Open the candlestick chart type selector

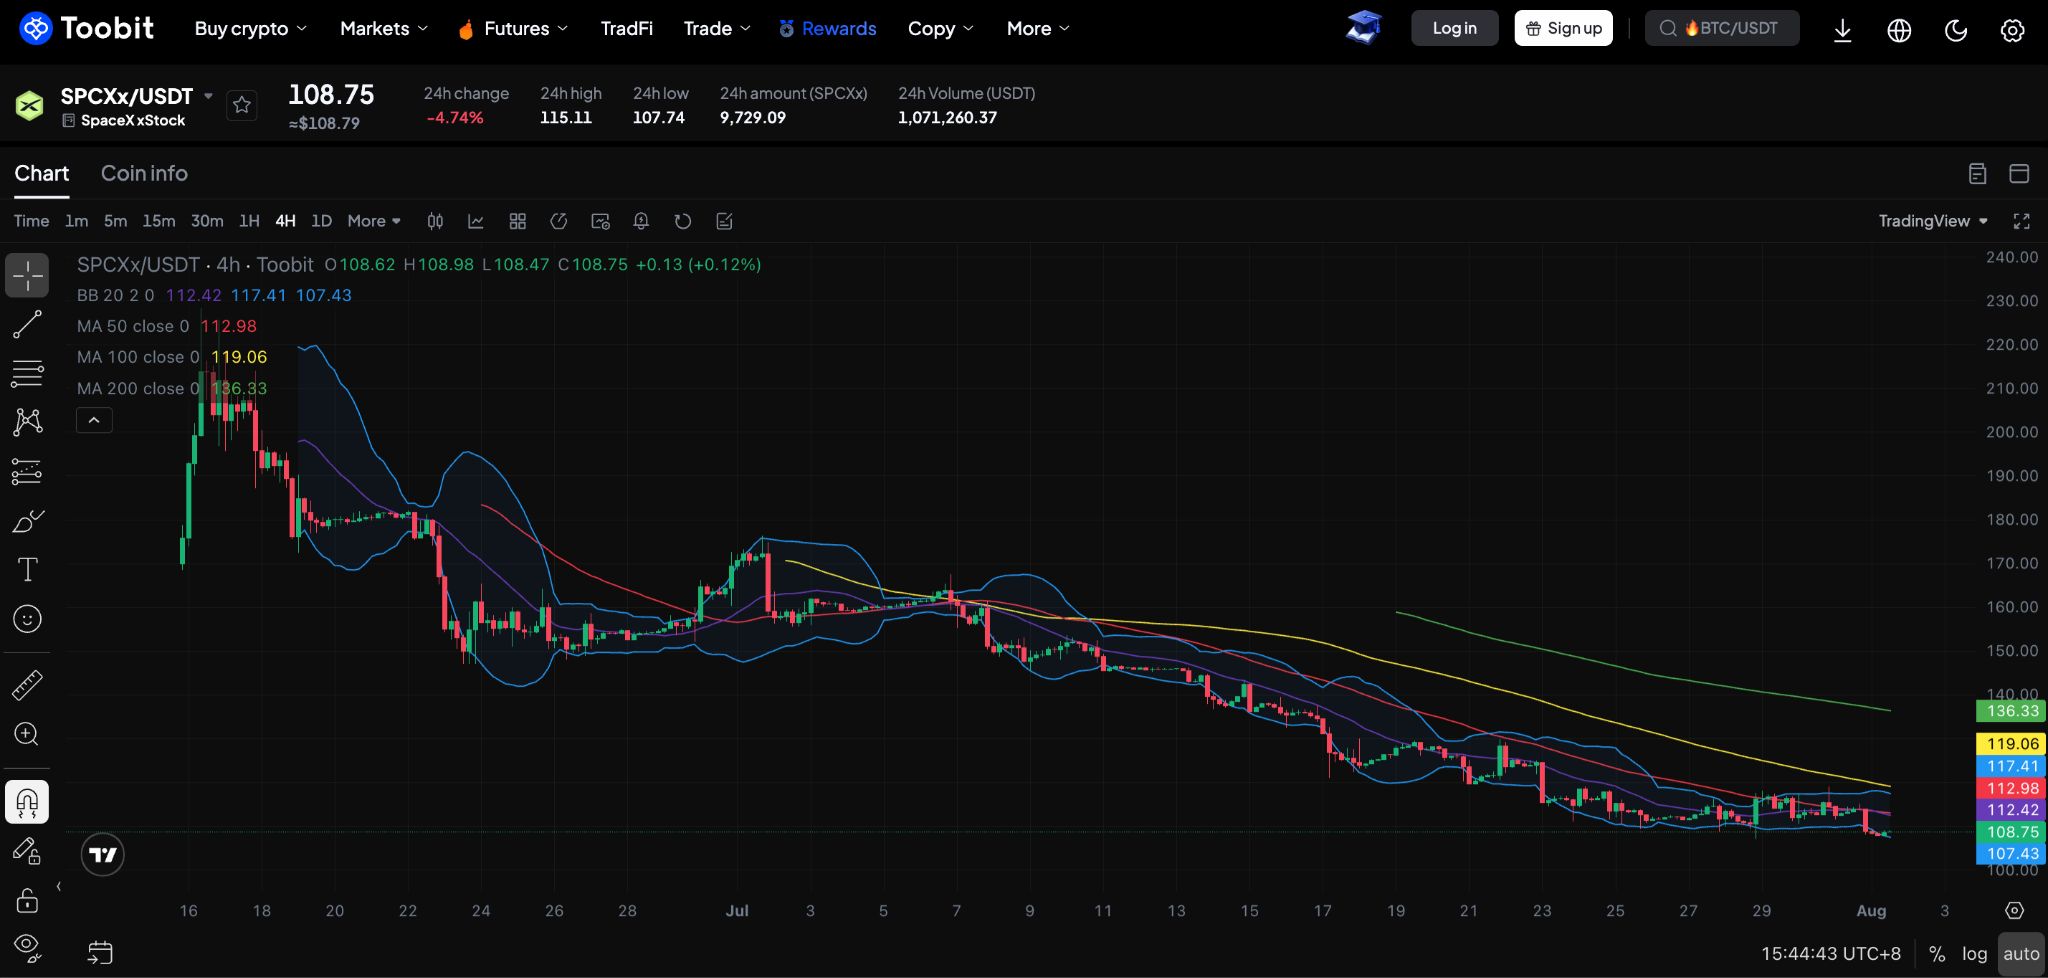435,221
